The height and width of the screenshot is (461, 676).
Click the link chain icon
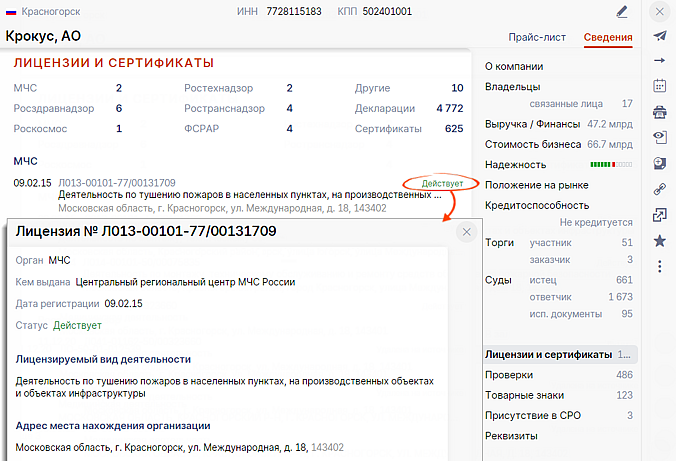point(659,189)
